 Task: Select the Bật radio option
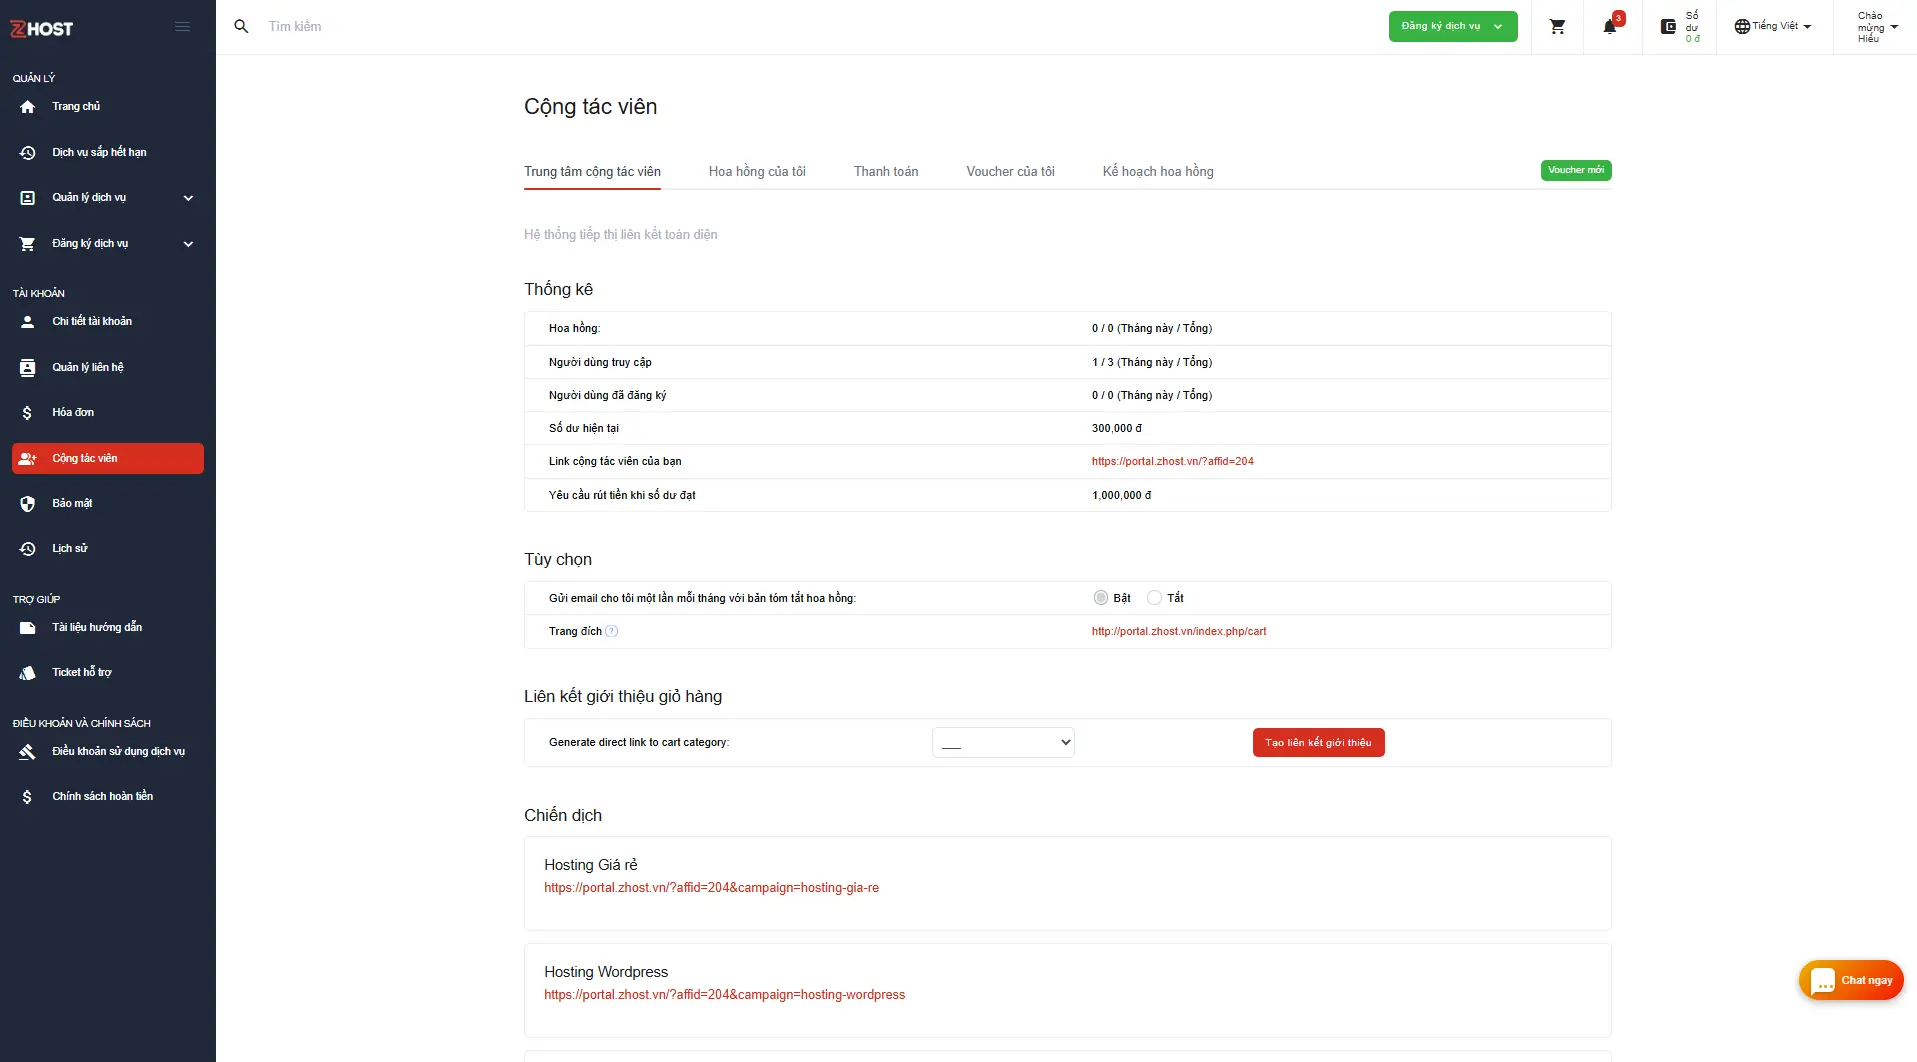(1101, 598)
